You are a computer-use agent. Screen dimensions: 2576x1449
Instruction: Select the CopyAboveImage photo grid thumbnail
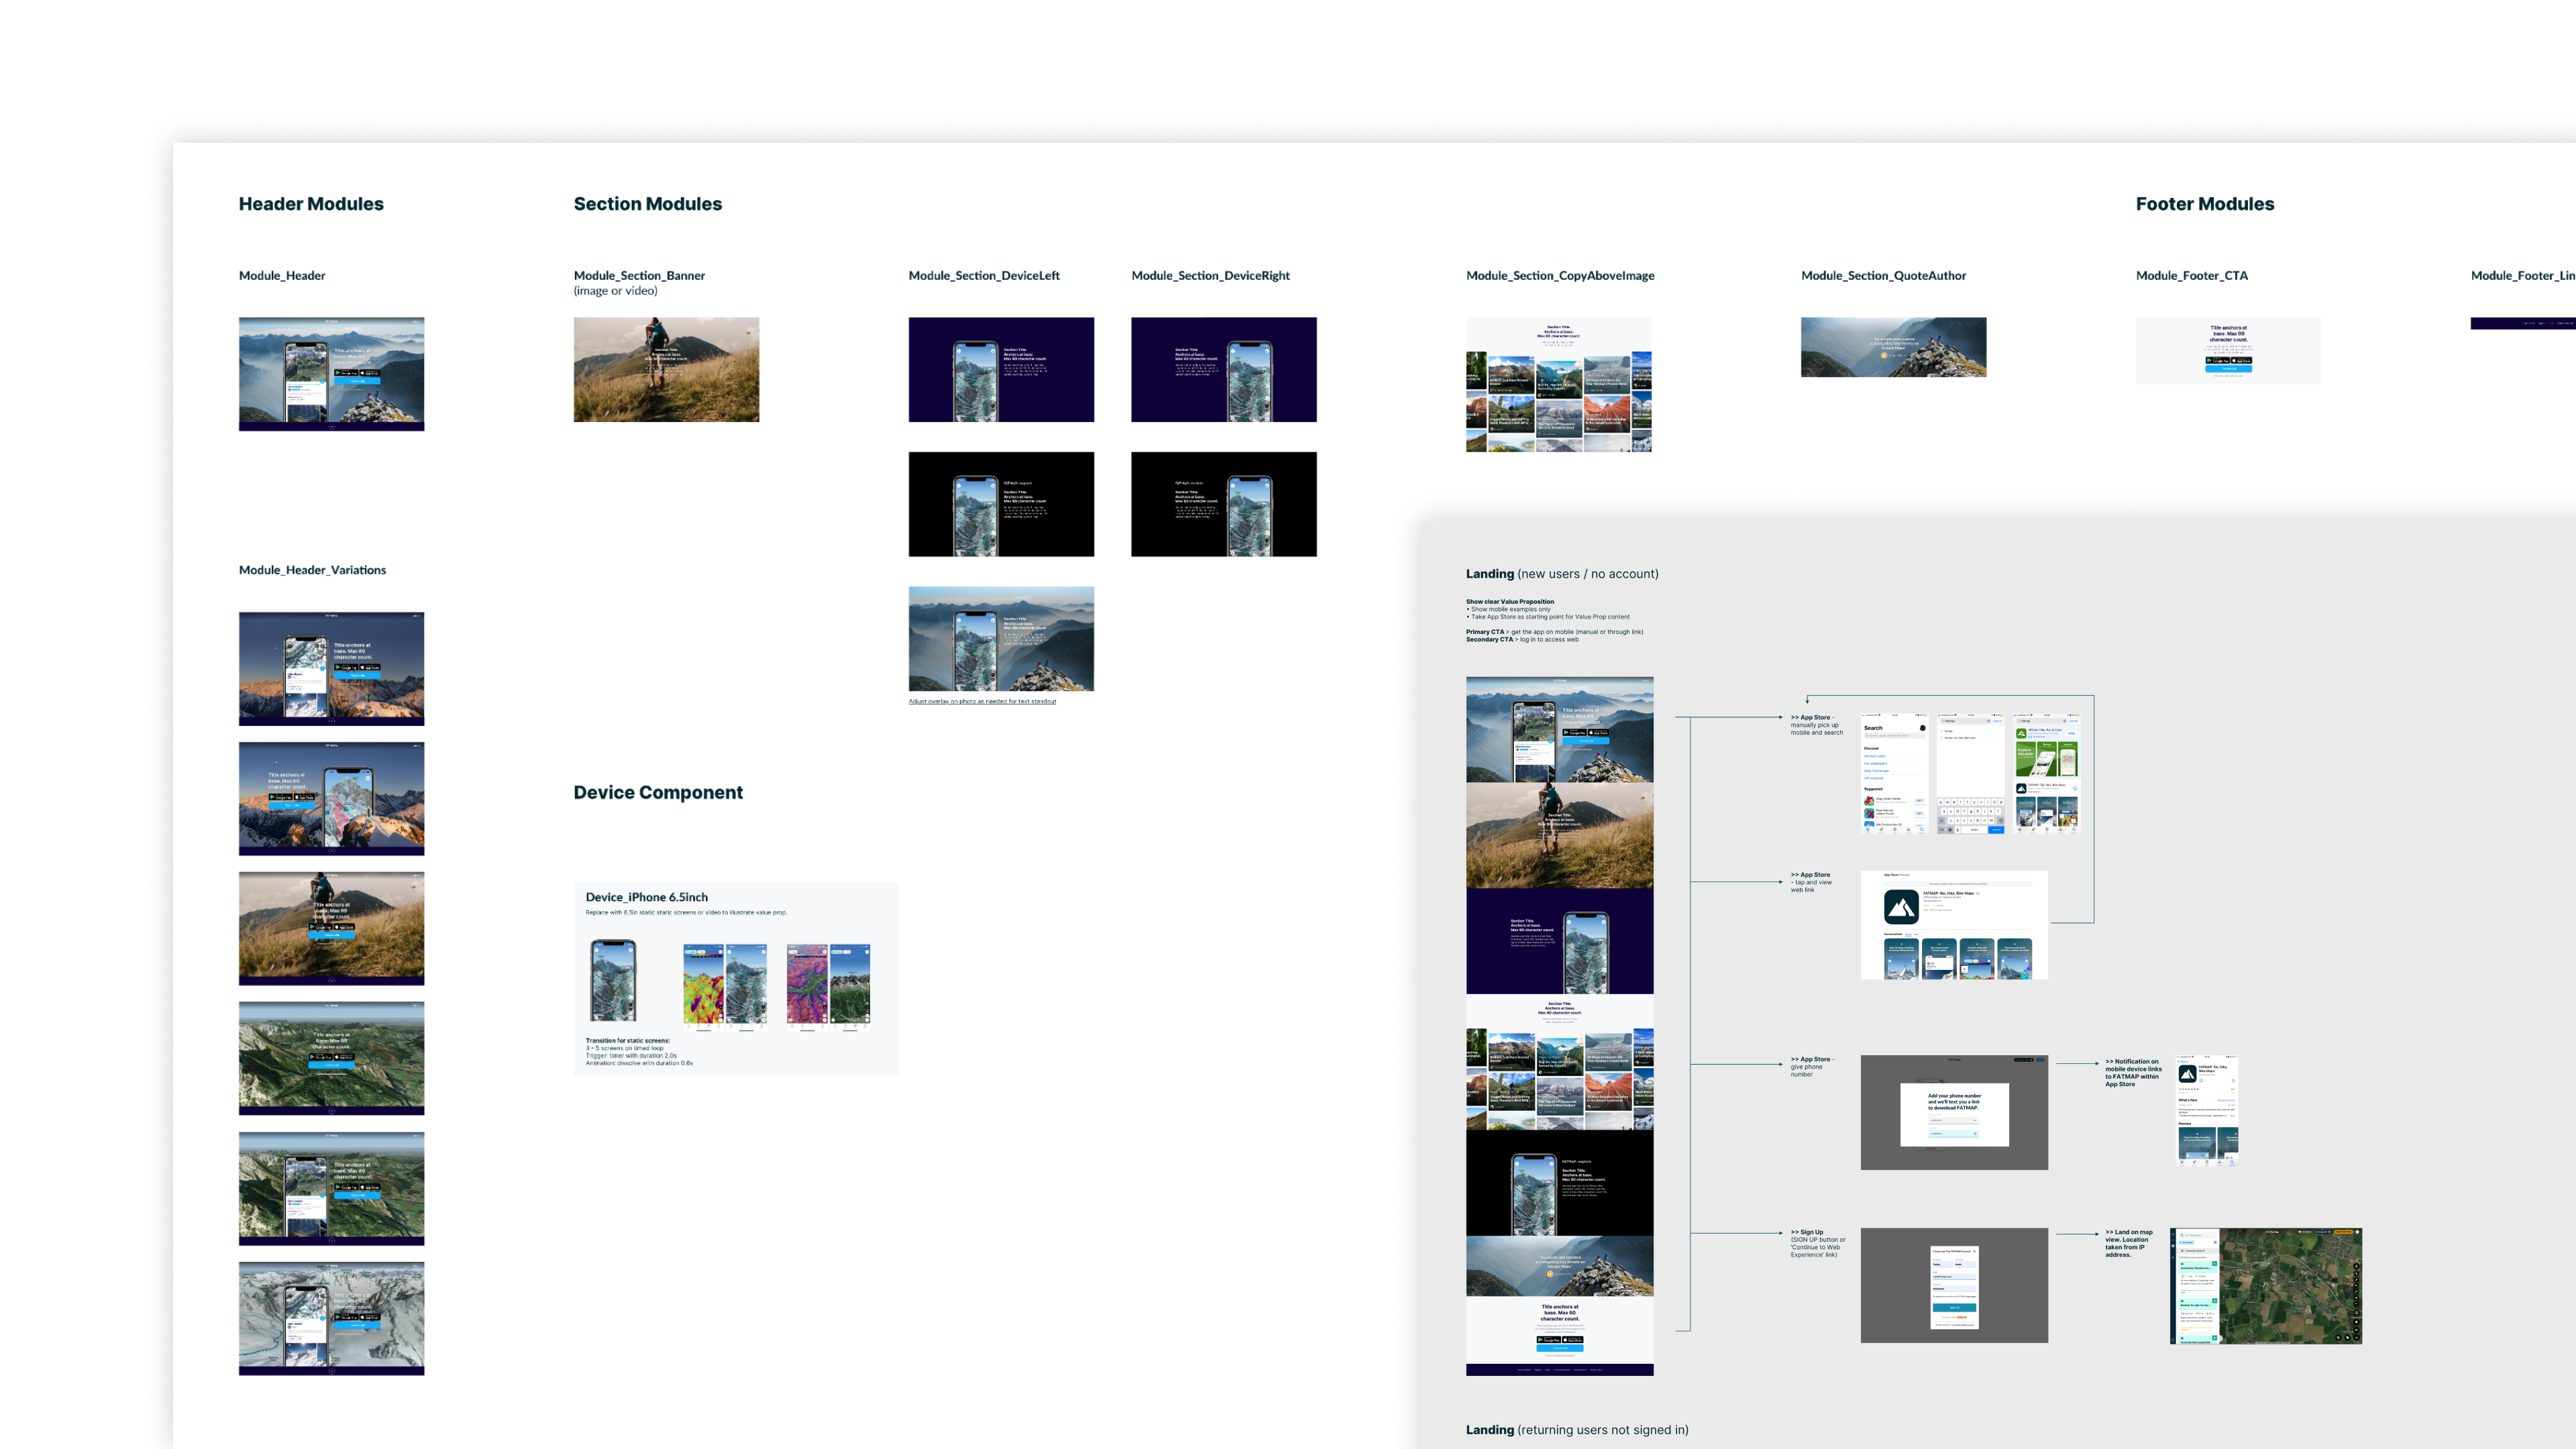[x=1559, y=385]
